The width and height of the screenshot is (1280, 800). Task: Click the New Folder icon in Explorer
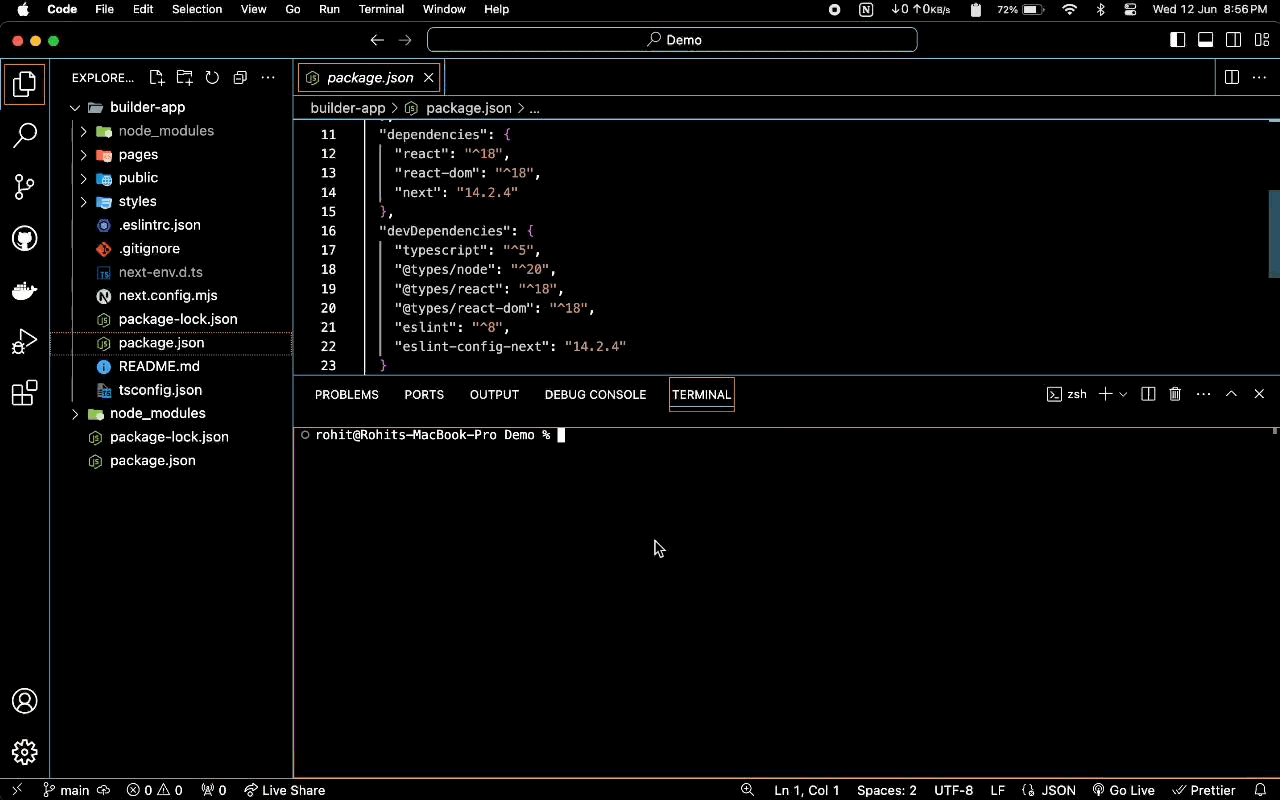click(x=185, y=78)
